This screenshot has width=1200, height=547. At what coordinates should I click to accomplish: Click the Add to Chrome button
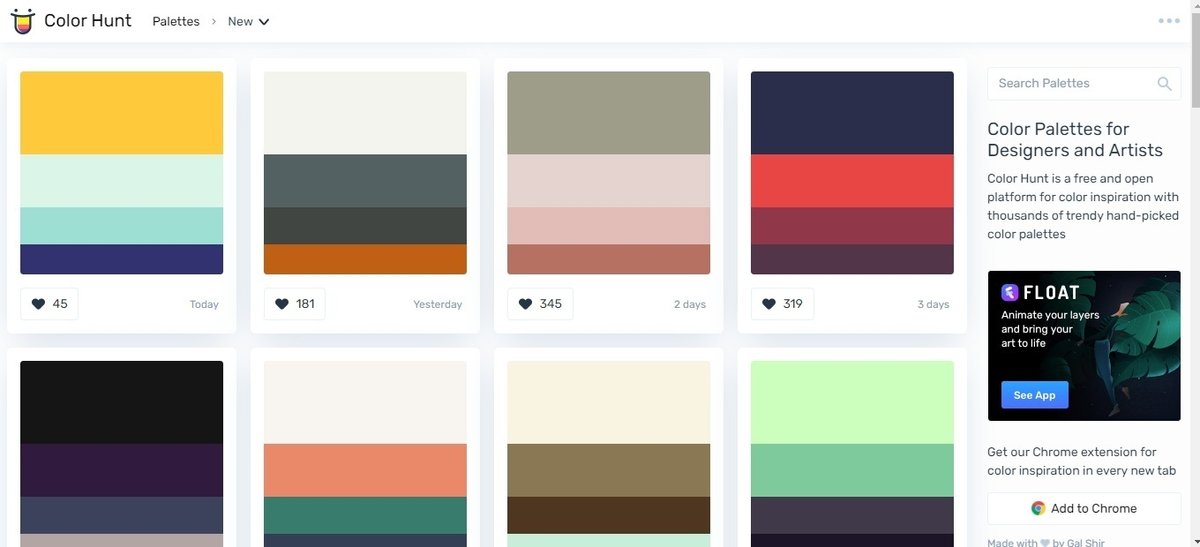(x=1085, y=508)
